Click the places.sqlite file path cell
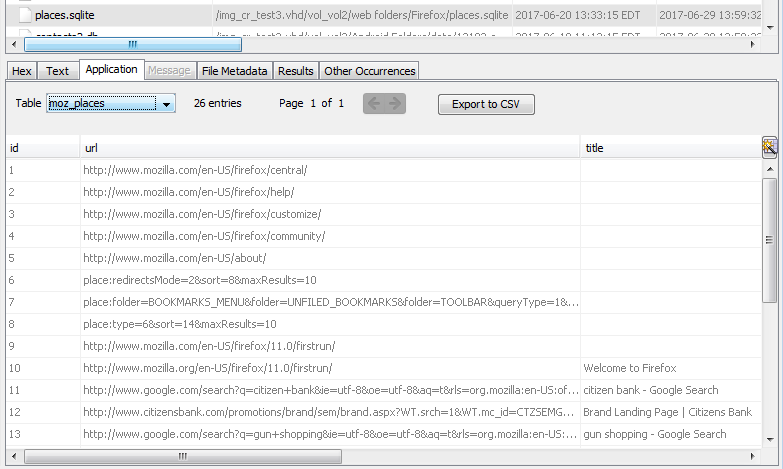This screenshot has width=783, height=469. point(362,15)
